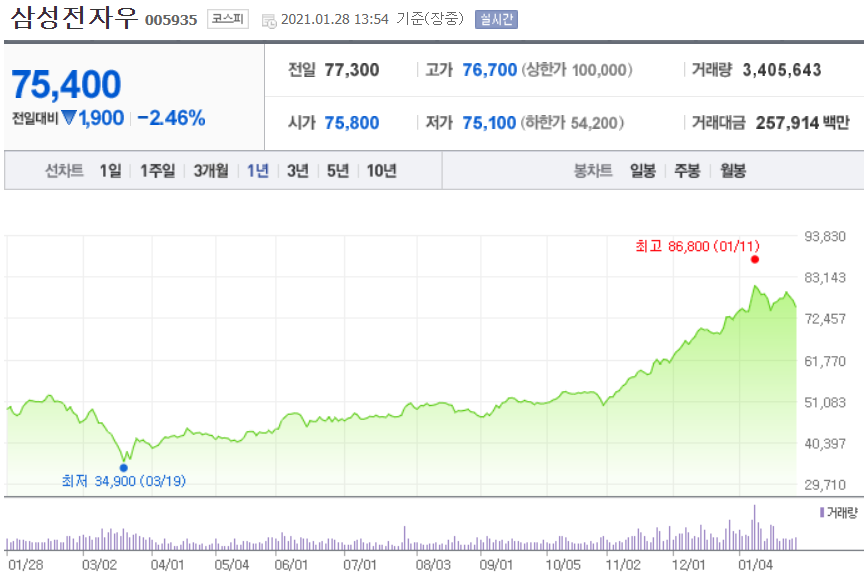Click the stock code 005935

pyautogui.click(x=171, y=20)
